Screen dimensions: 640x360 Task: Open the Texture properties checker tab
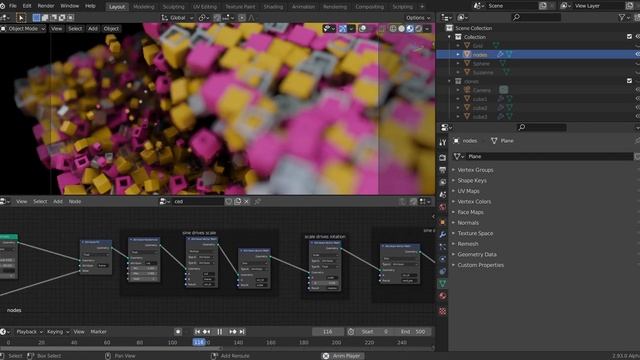click(x=442, y=311)
